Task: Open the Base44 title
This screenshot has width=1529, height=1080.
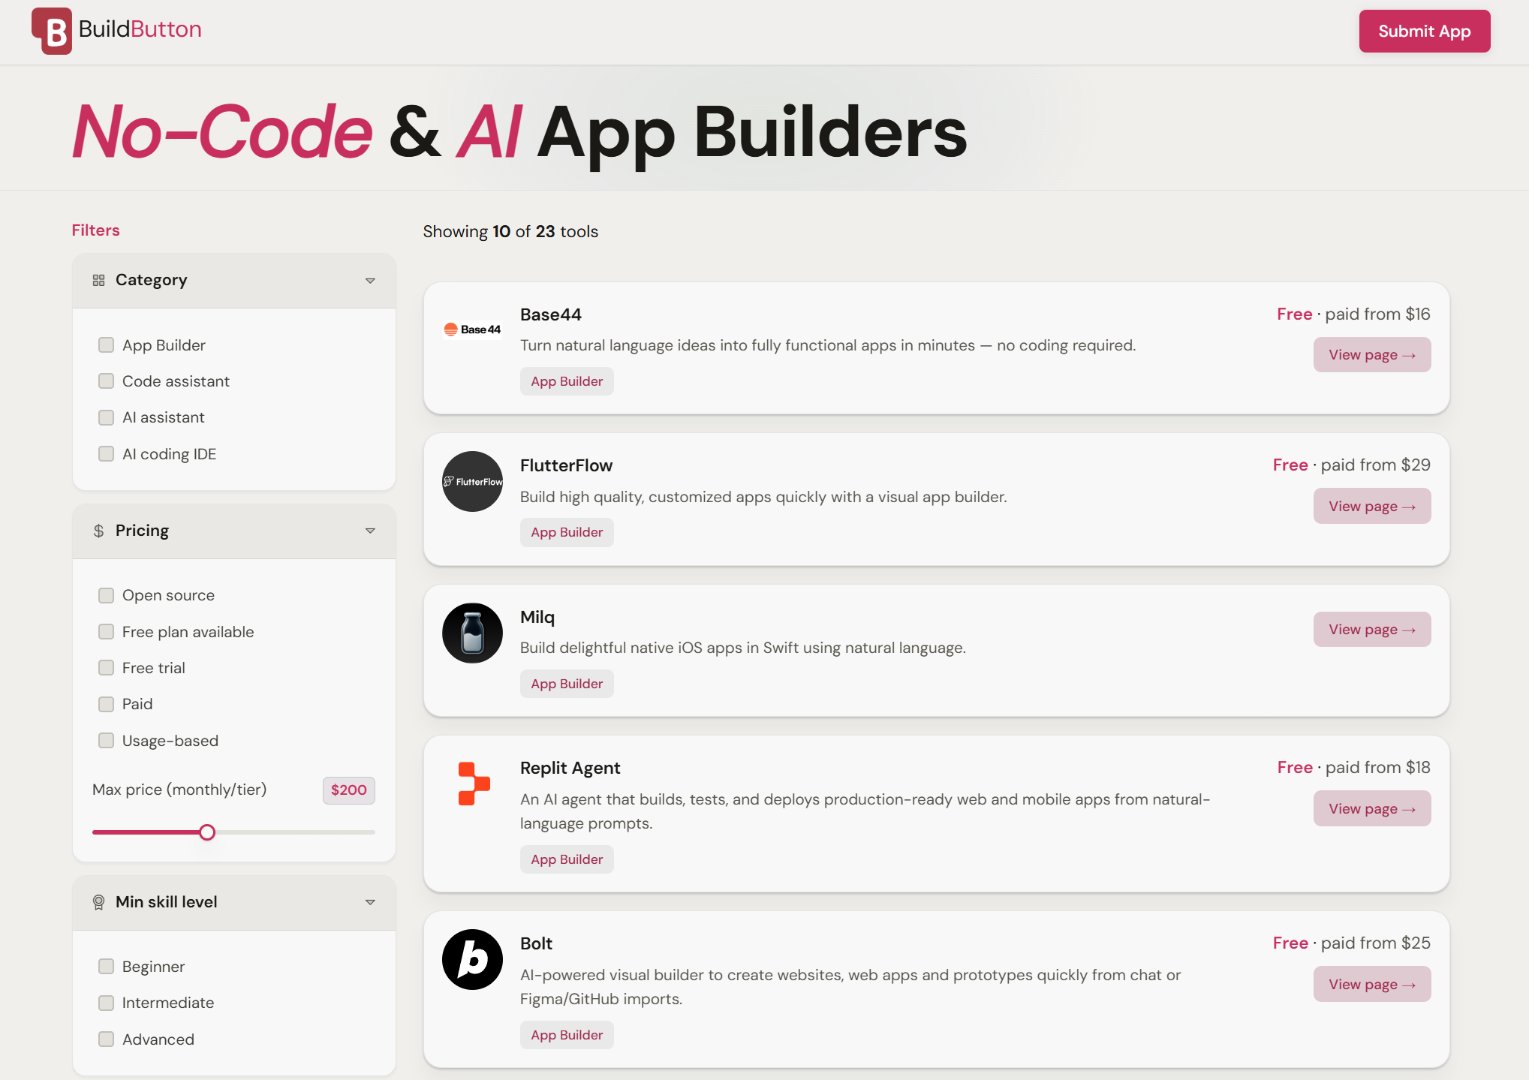Action: [x=551, y=315]
